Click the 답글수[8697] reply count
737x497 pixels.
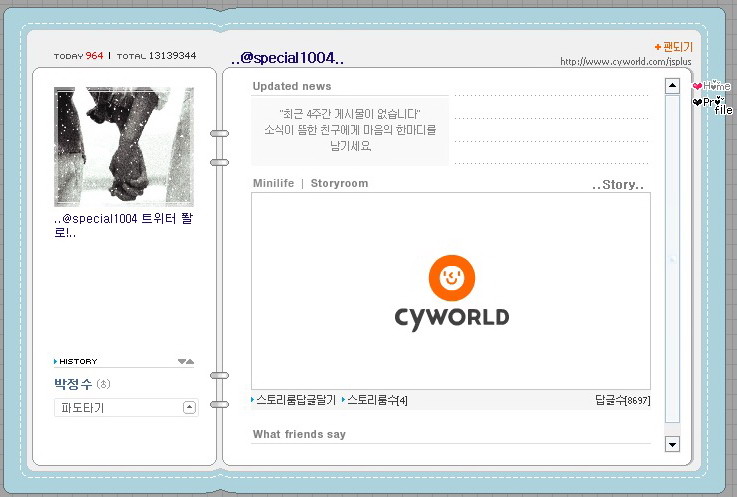pos(622,400)
